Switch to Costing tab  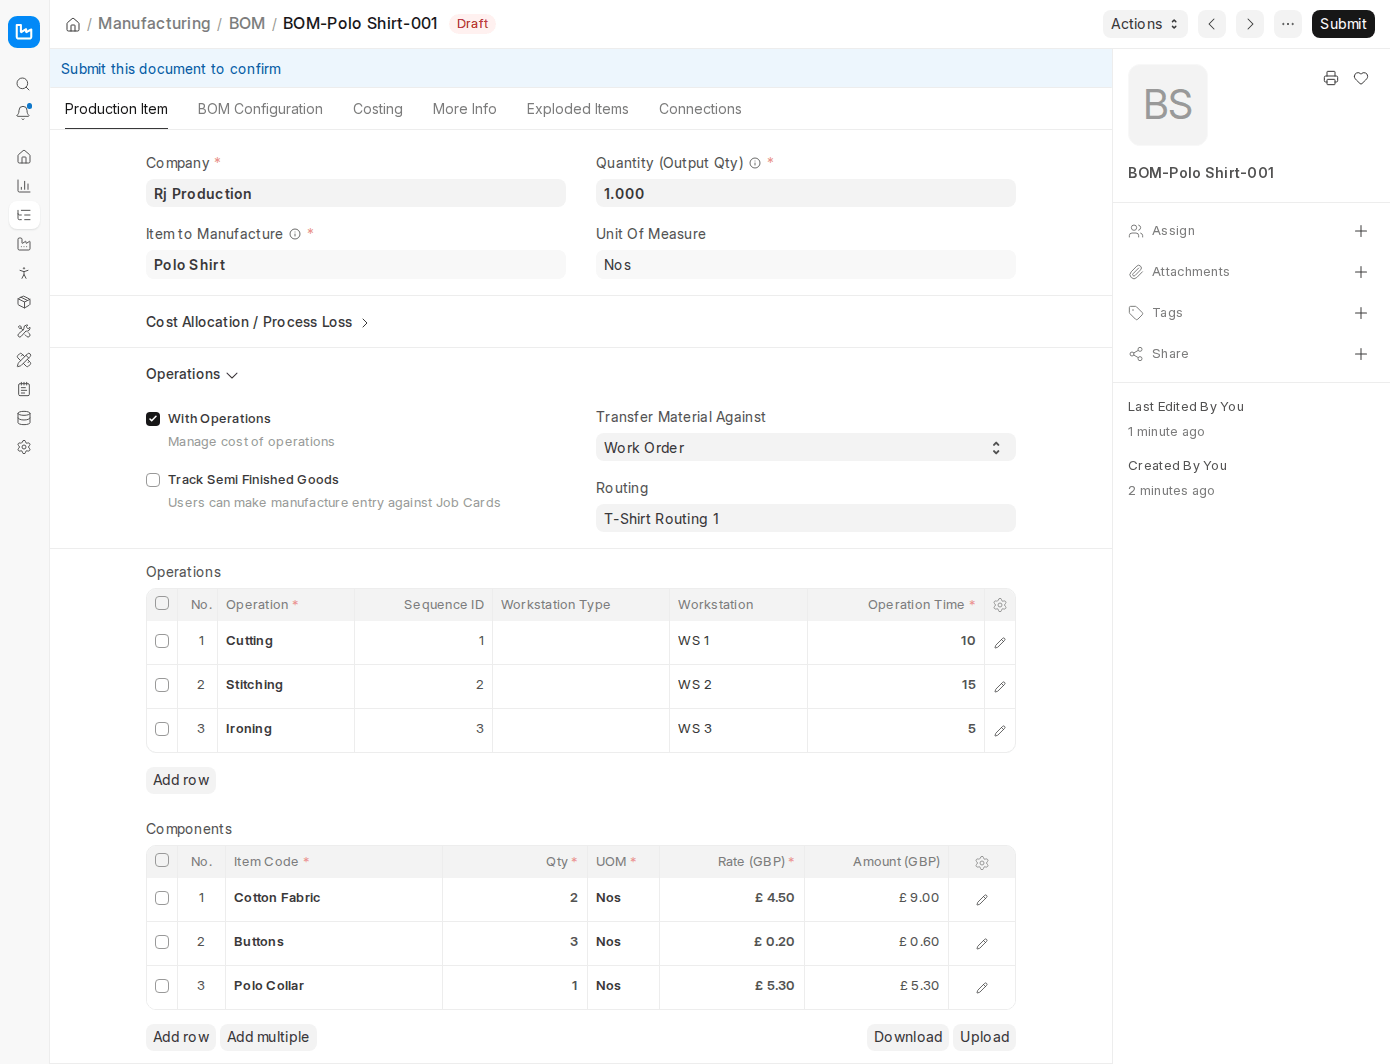[x=378, y=109]
